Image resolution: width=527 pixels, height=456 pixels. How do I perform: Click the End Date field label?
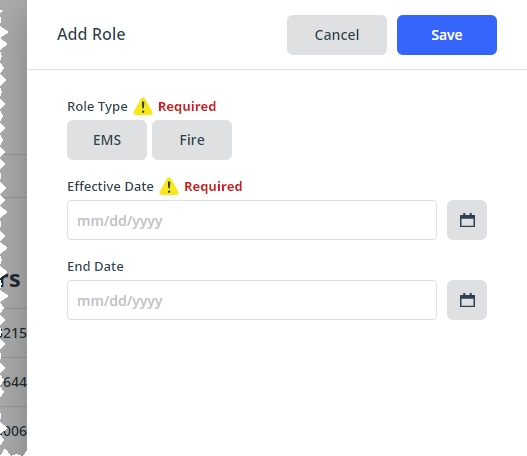click(95, 266)
